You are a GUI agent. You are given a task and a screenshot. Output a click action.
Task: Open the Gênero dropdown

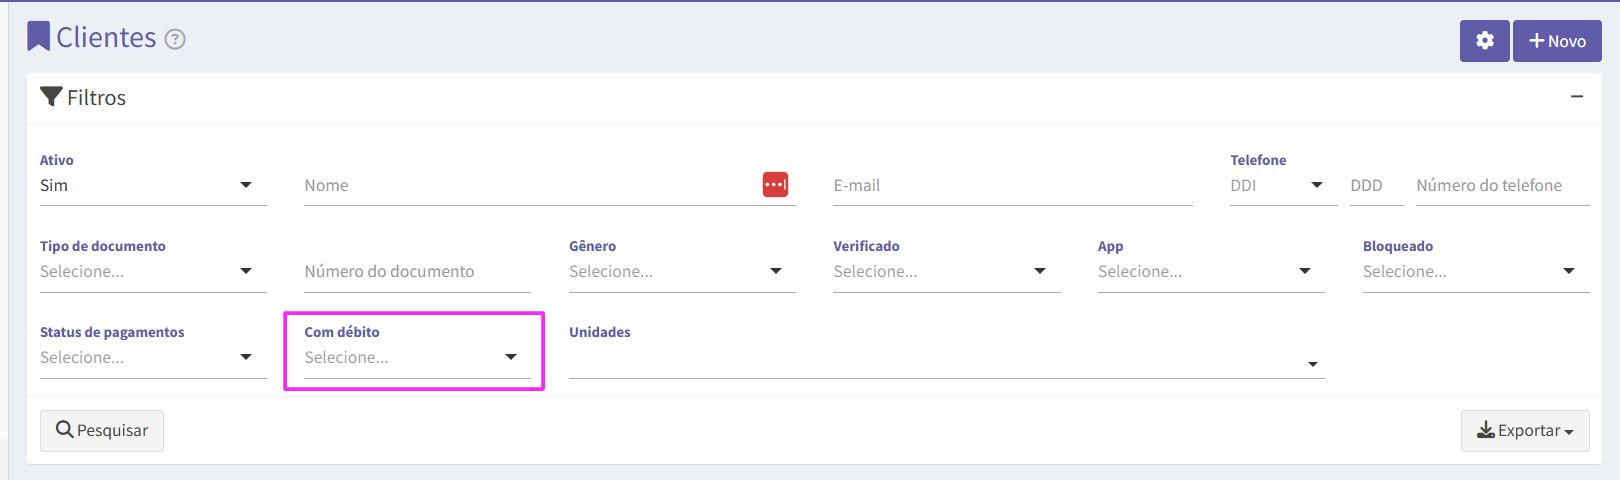coord(682,272)
